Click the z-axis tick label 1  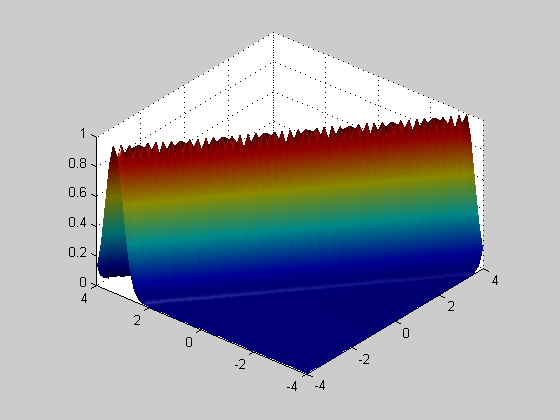[x=83, y=134]
